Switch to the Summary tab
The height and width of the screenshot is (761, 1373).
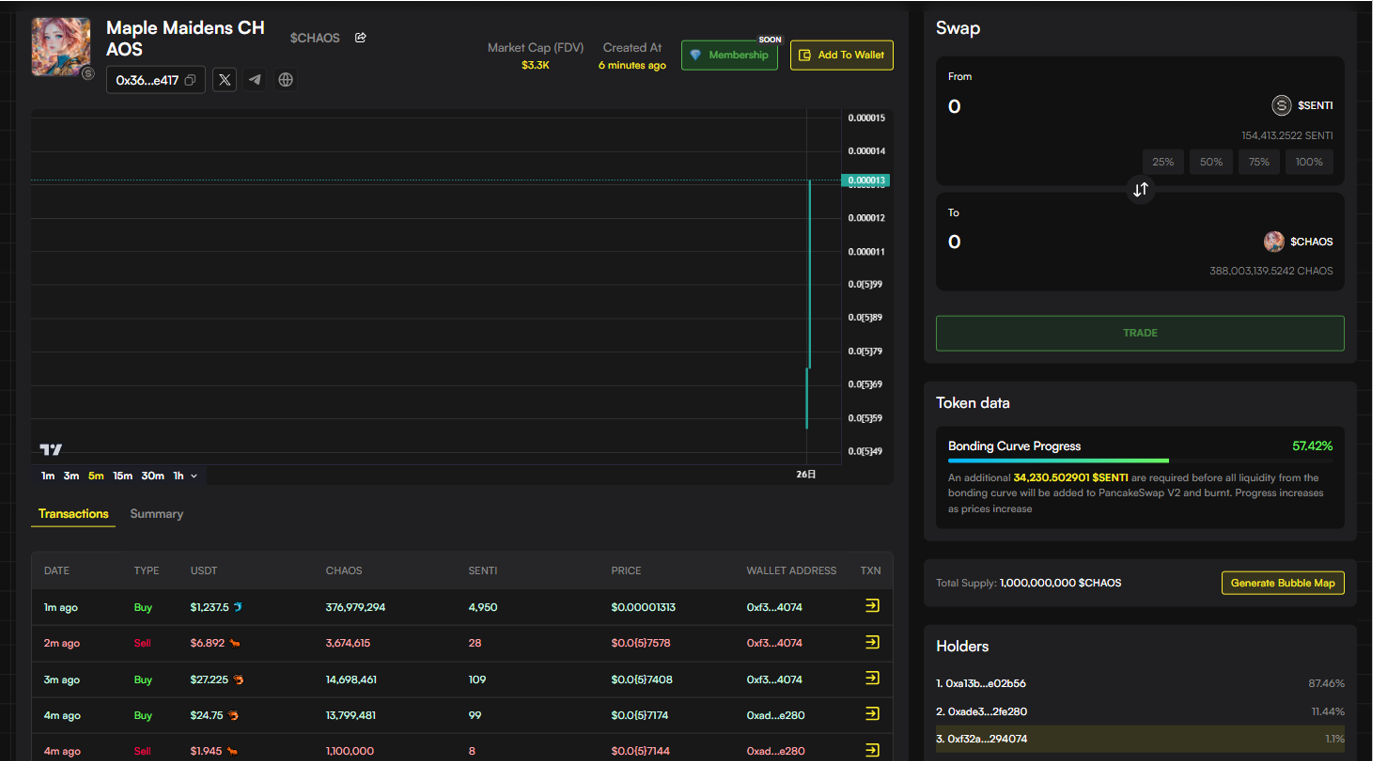tap(157, 514)
